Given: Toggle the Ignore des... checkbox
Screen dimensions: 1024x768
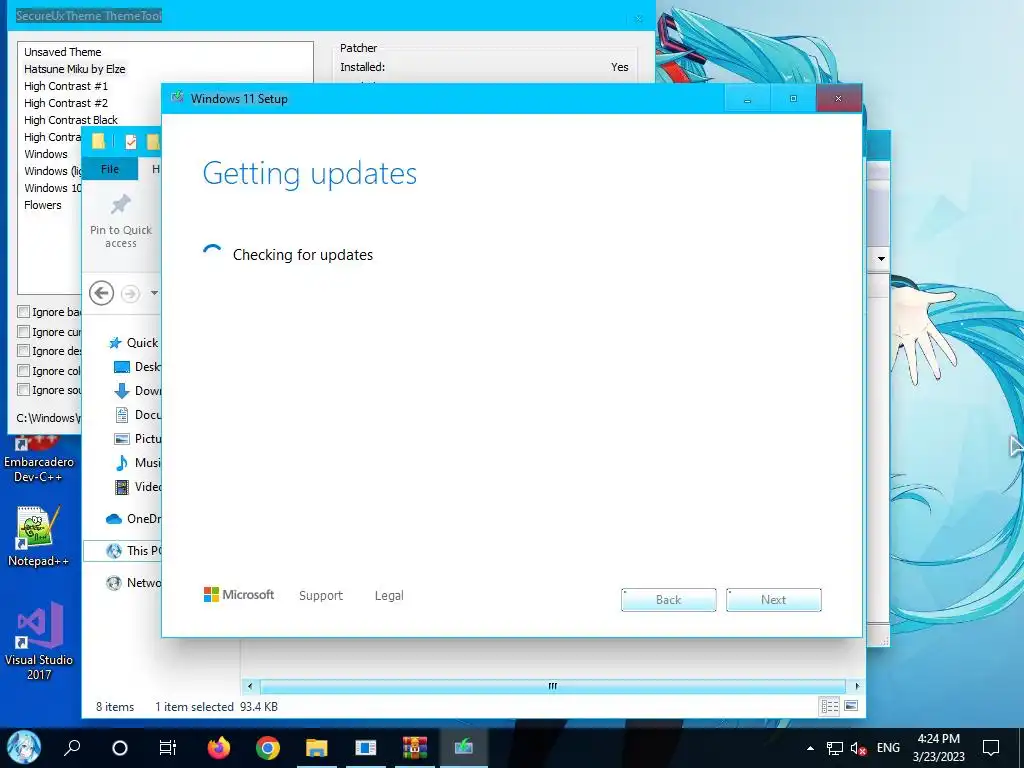Looking at the screenshot, I should point(24,351).
